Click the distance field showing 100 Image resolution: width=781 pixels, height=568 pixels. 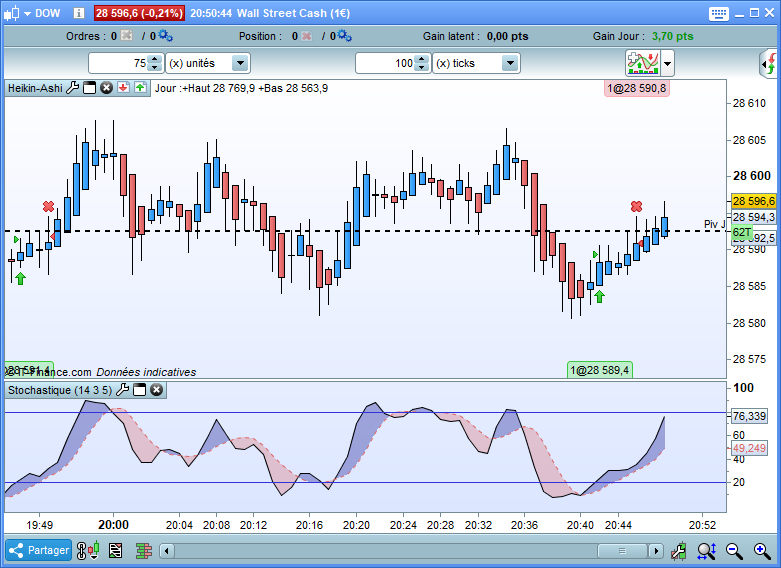click(385, 63)
